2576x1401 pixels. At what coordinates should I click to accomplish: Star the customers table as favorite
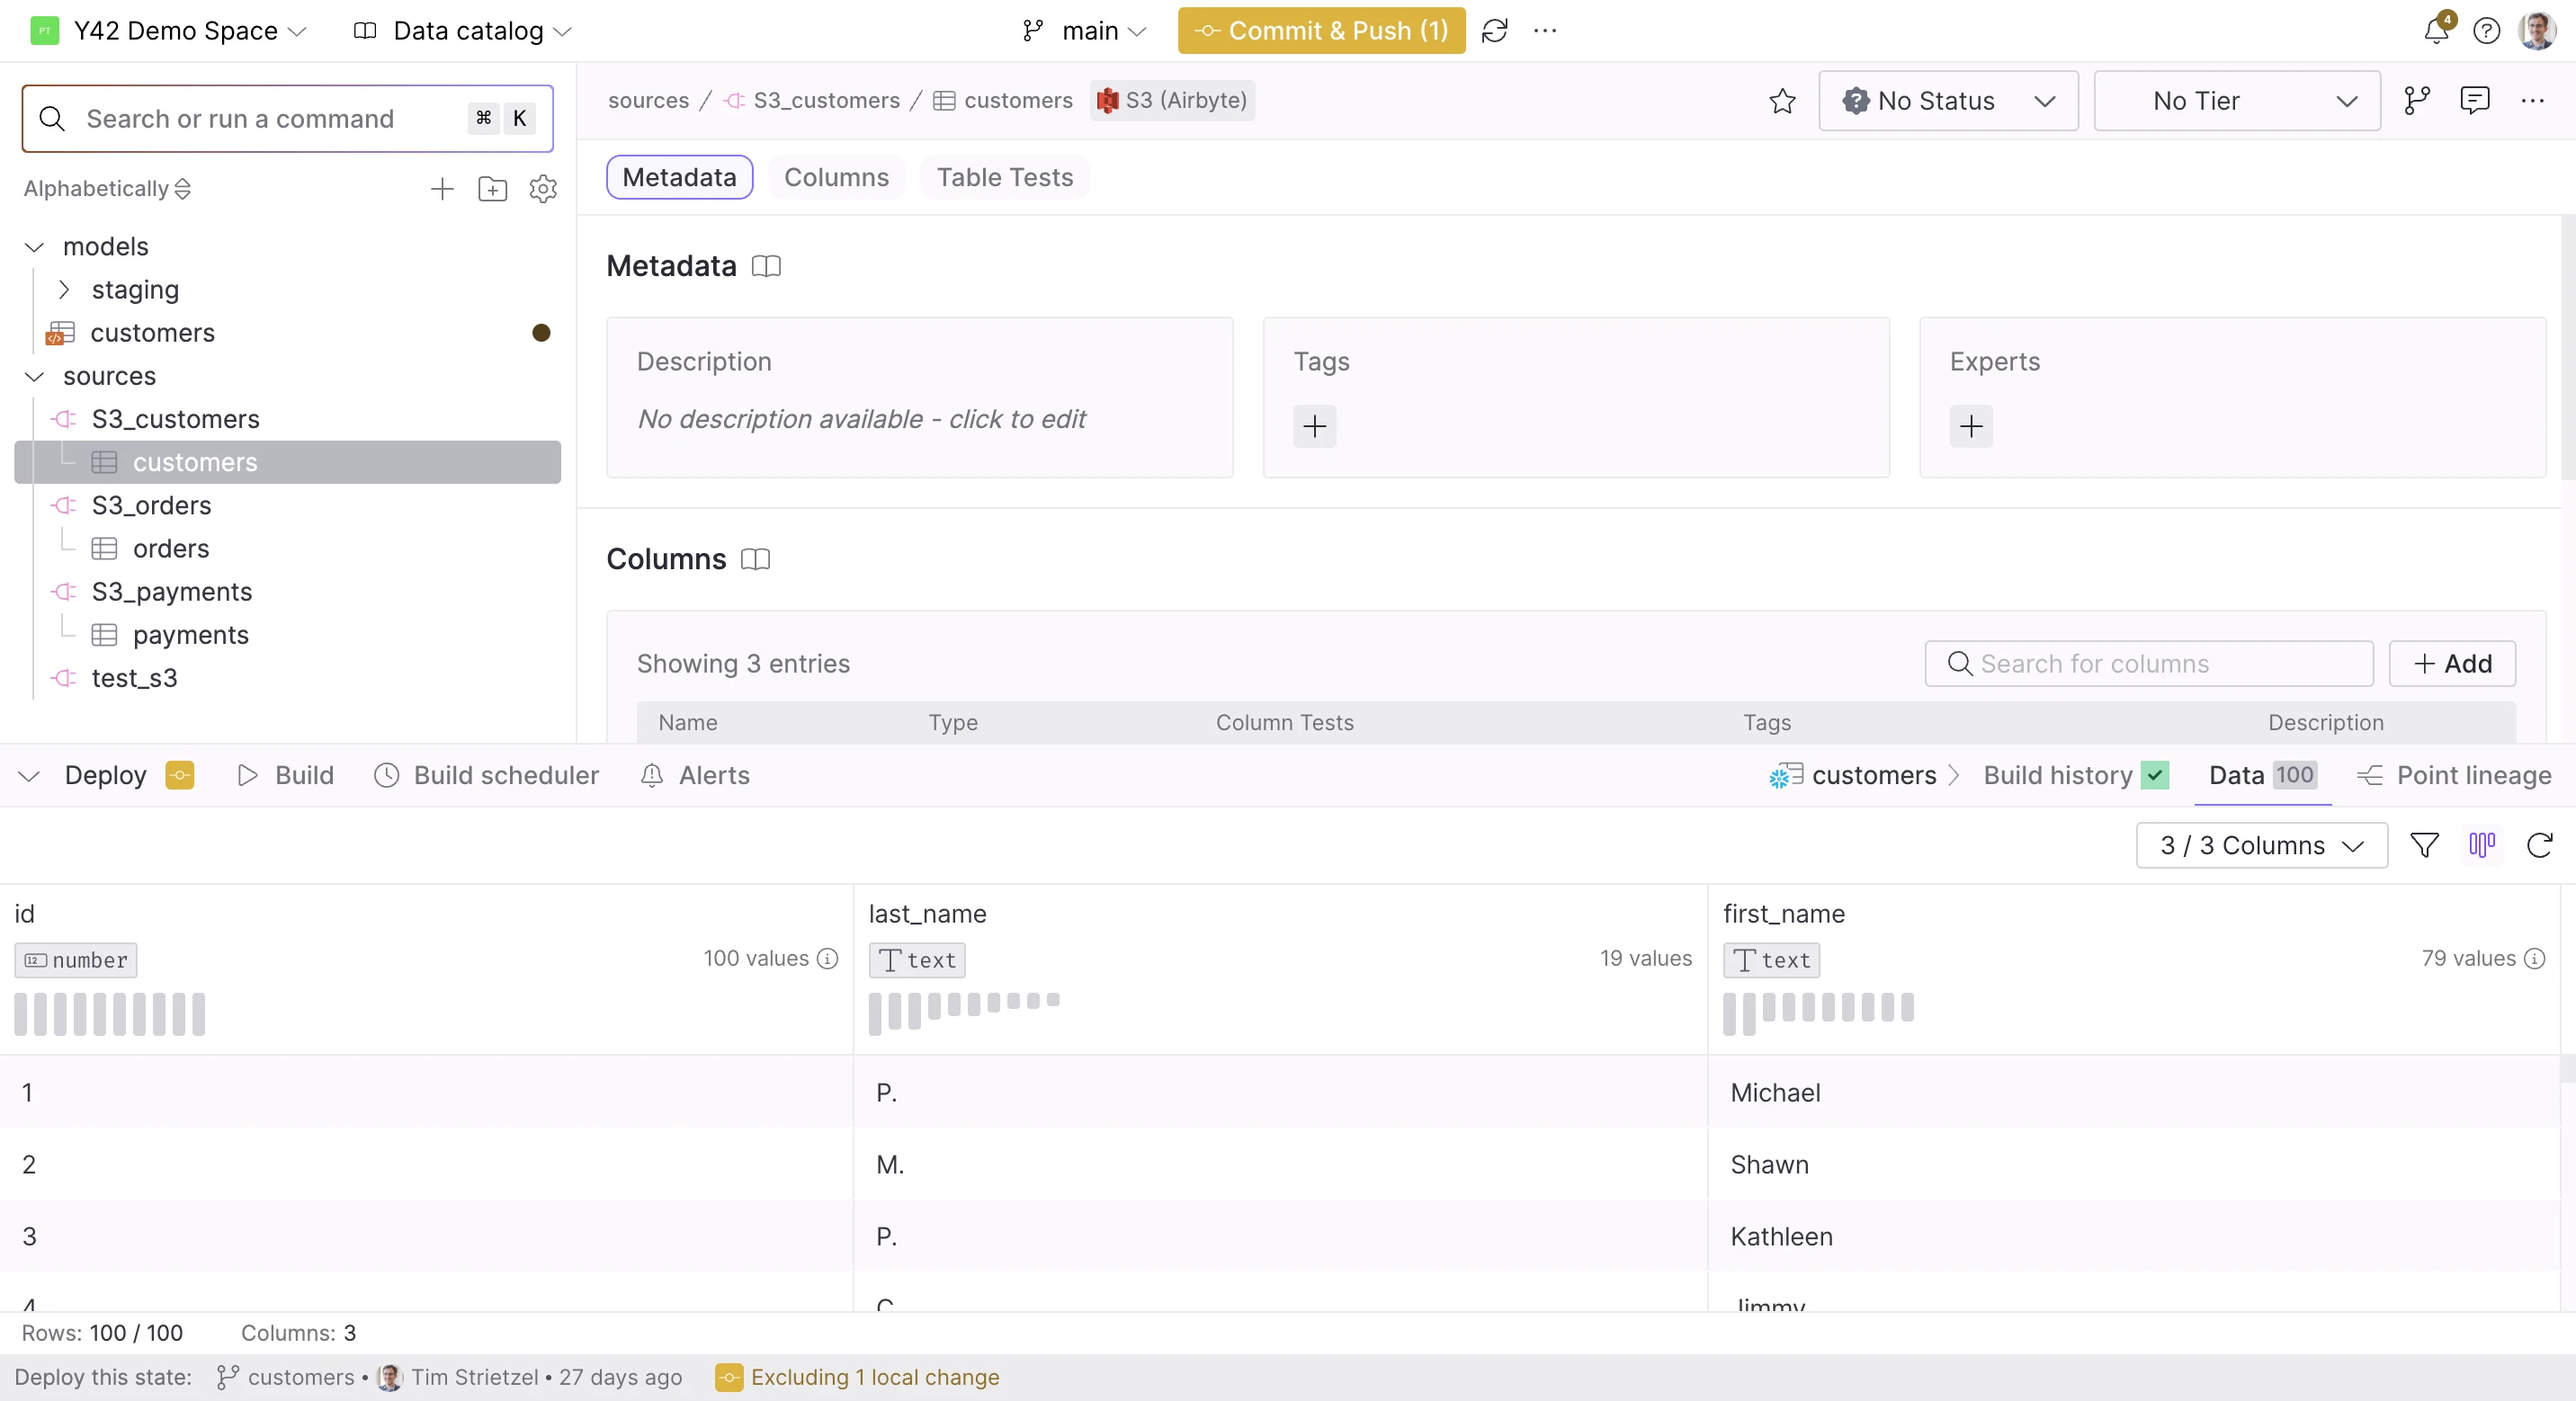[1782, 101]
